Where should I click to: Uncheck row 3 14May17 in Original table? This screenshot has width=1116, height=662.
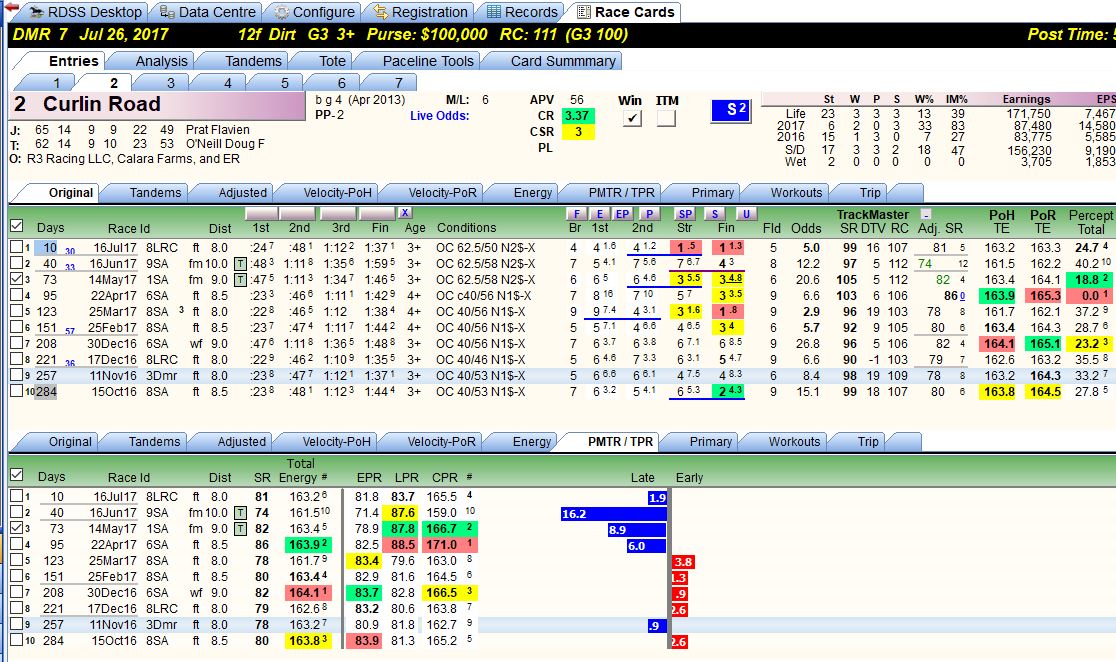point(16,279)
